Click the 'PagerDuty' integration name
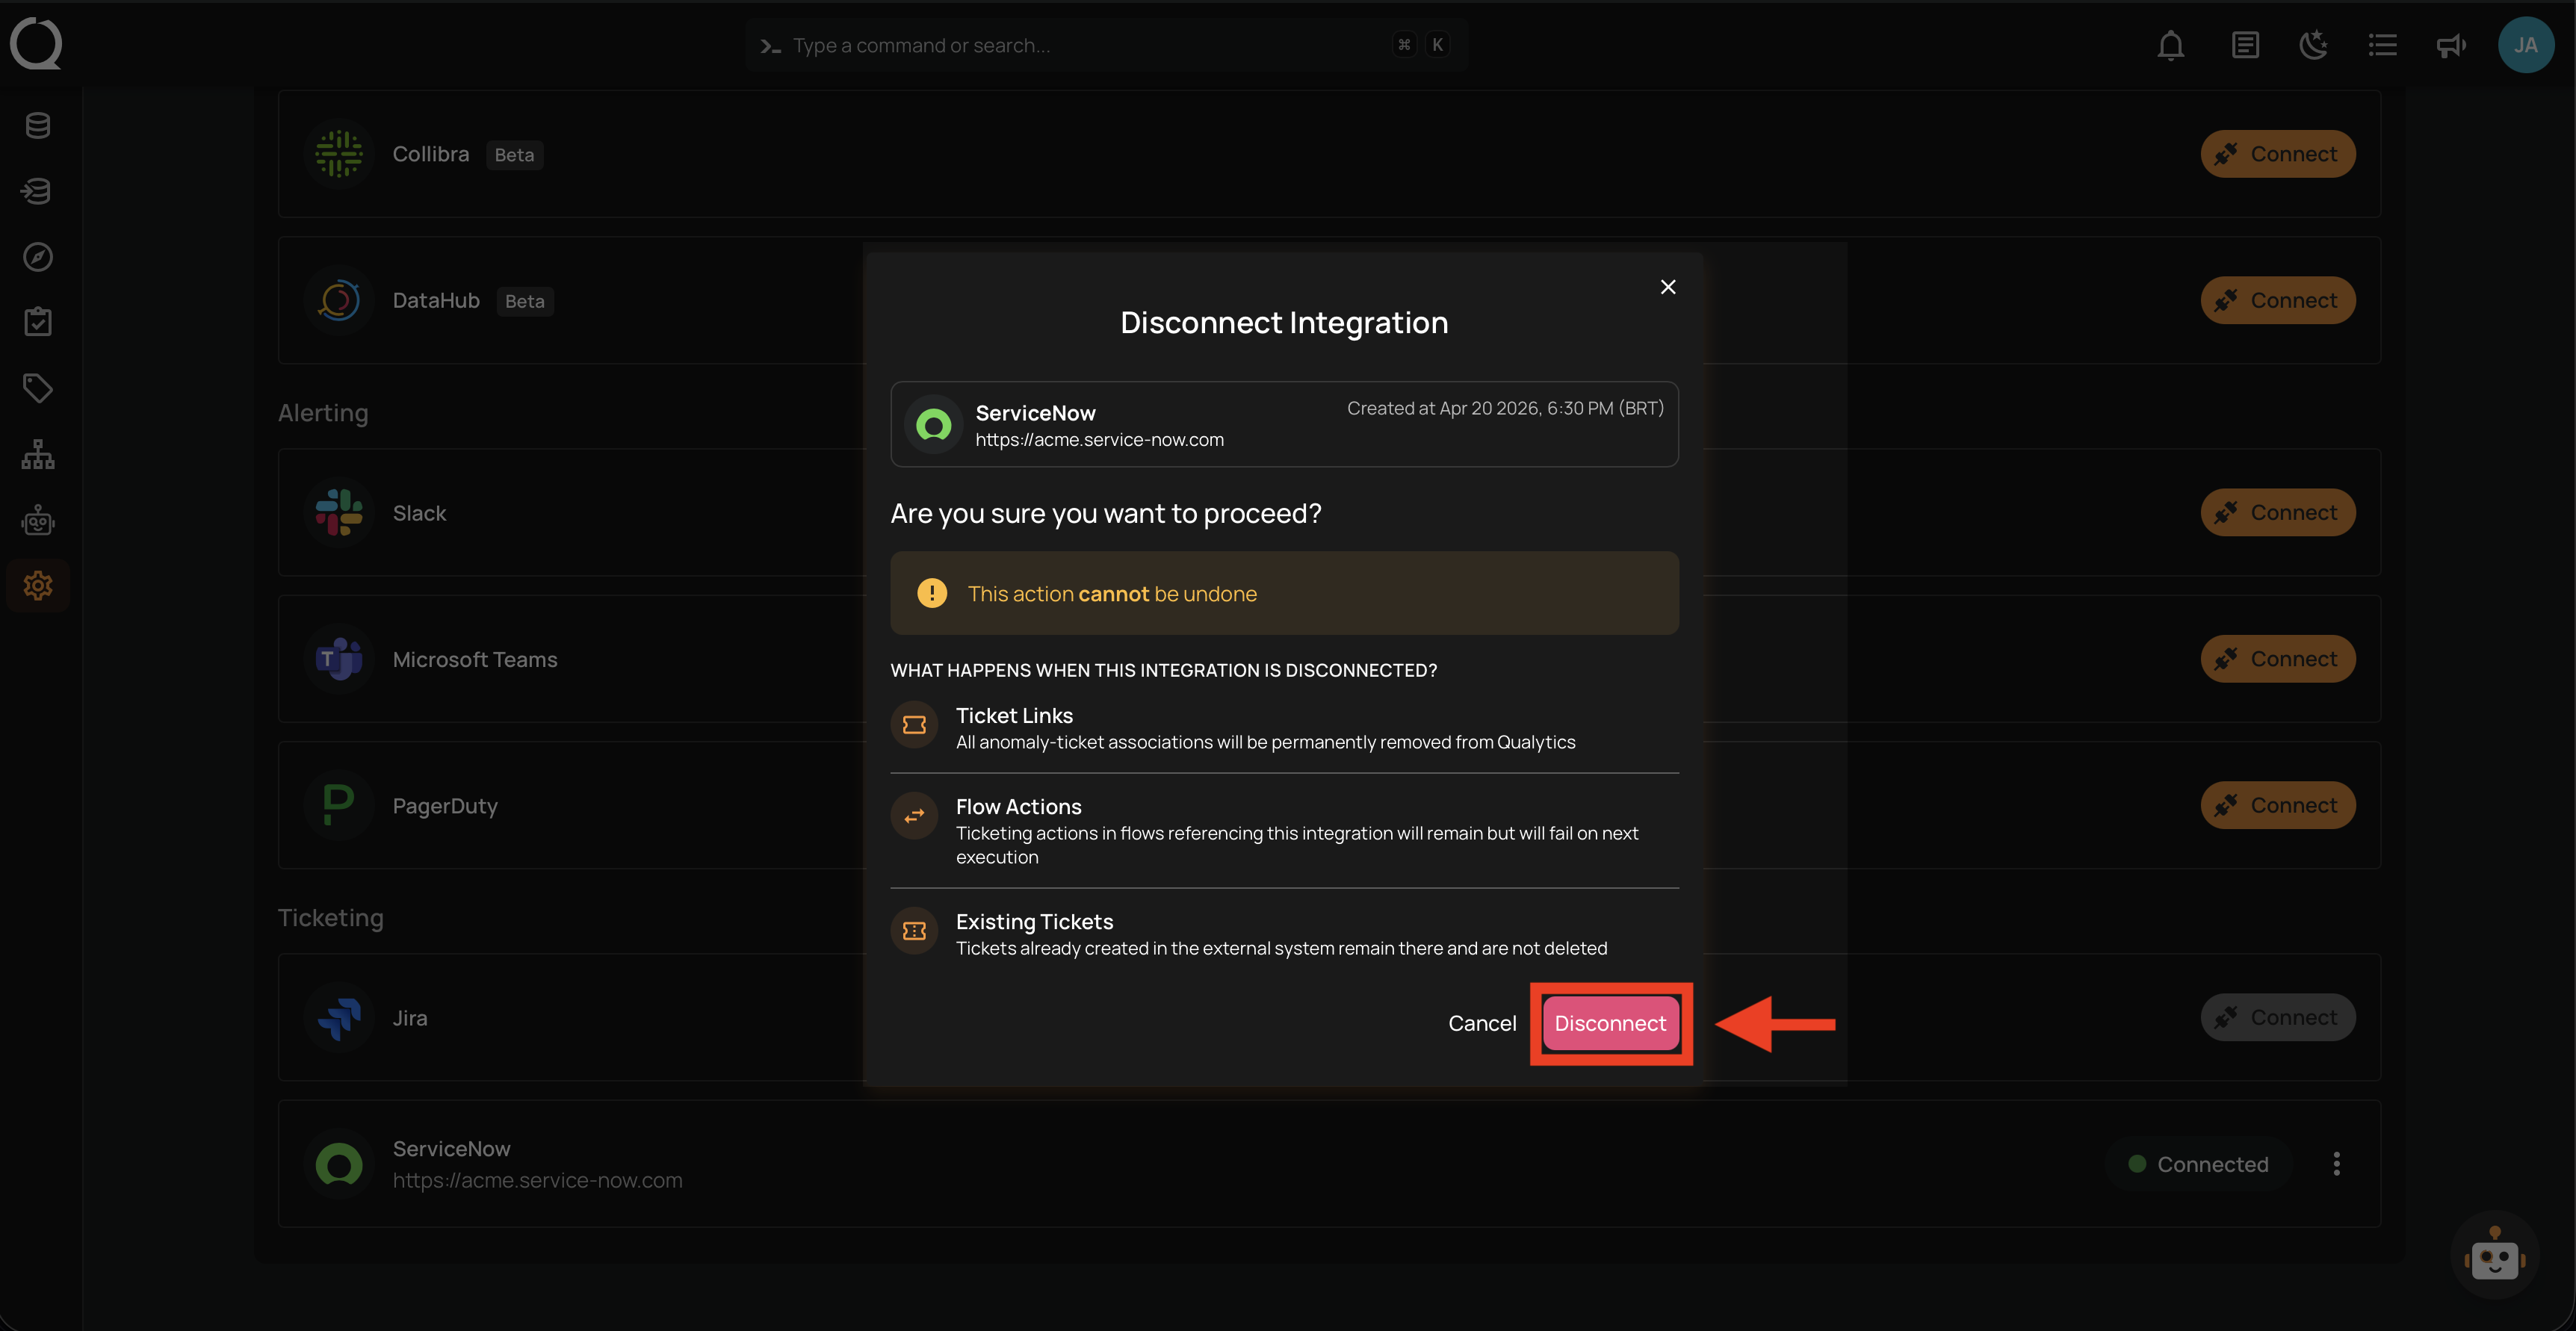The image size is (2576, 1331). pos(445,806)
